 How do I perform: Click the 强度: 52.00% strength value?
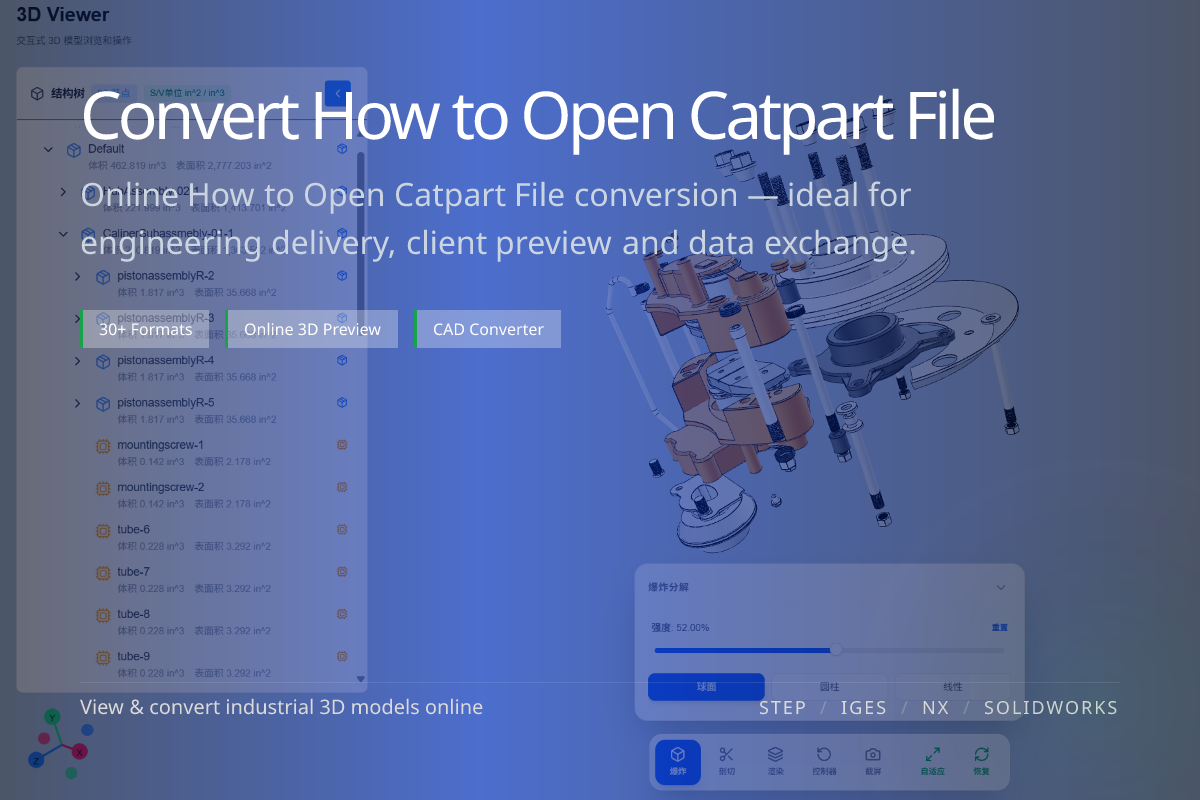(680, 627)
